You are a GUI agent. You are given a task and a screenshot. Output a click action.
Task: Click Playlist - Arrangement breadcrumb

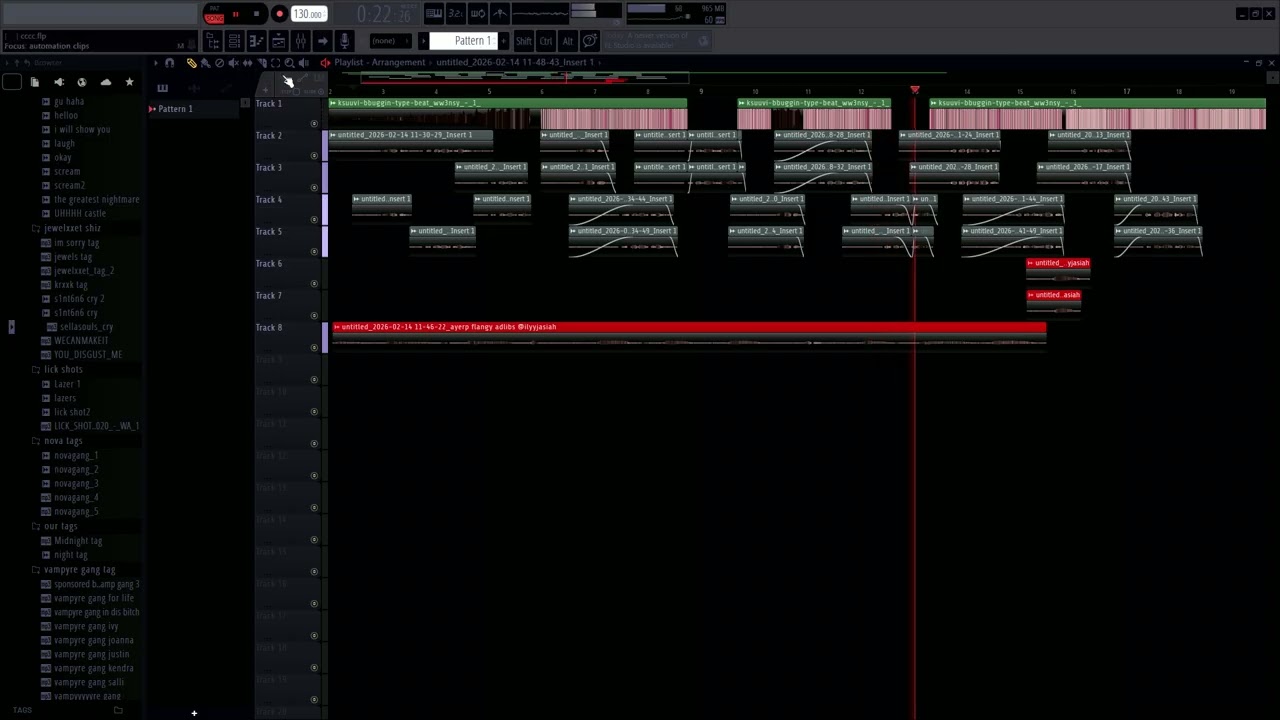[x=380, y=62]
